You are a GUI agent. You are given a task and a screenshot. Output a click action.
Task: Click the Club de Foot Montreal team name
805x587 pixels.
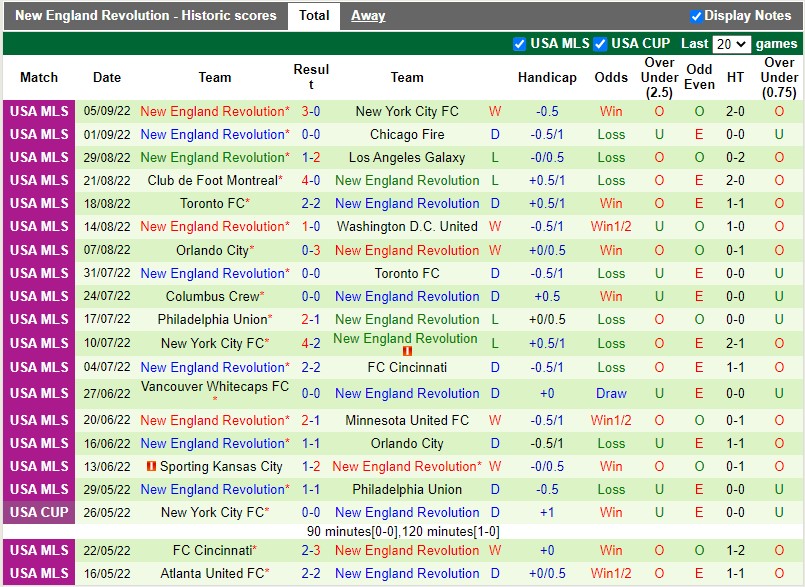(214, 180)
